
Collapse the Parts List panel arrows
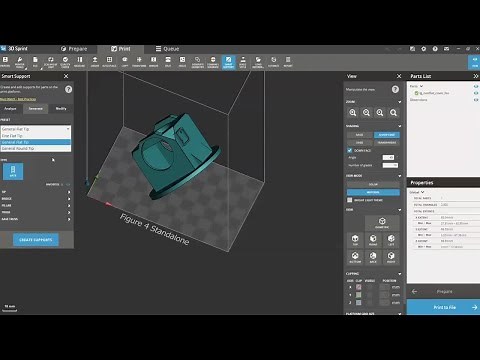coord(476,76)
